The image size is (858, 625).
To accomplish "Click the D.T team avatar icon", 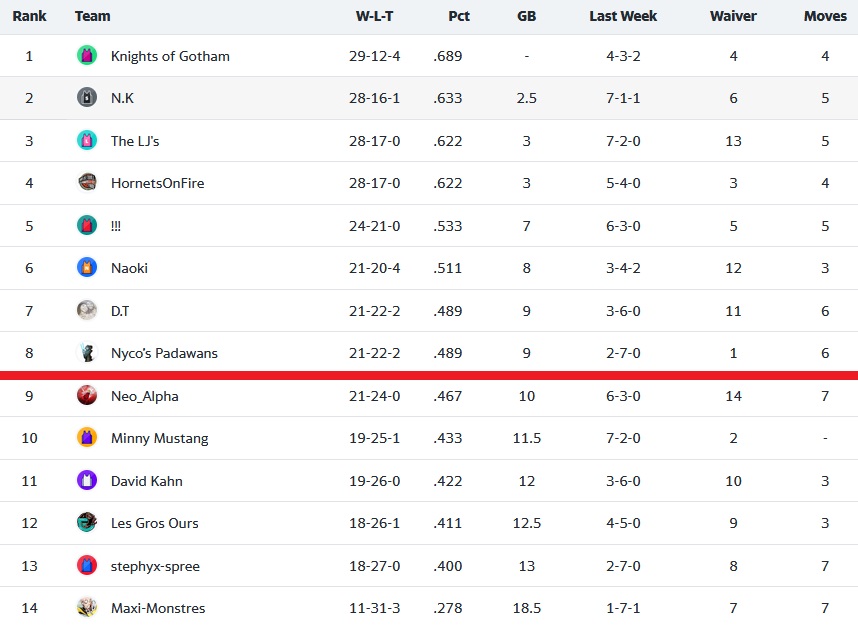I will (x=86, y=311).
